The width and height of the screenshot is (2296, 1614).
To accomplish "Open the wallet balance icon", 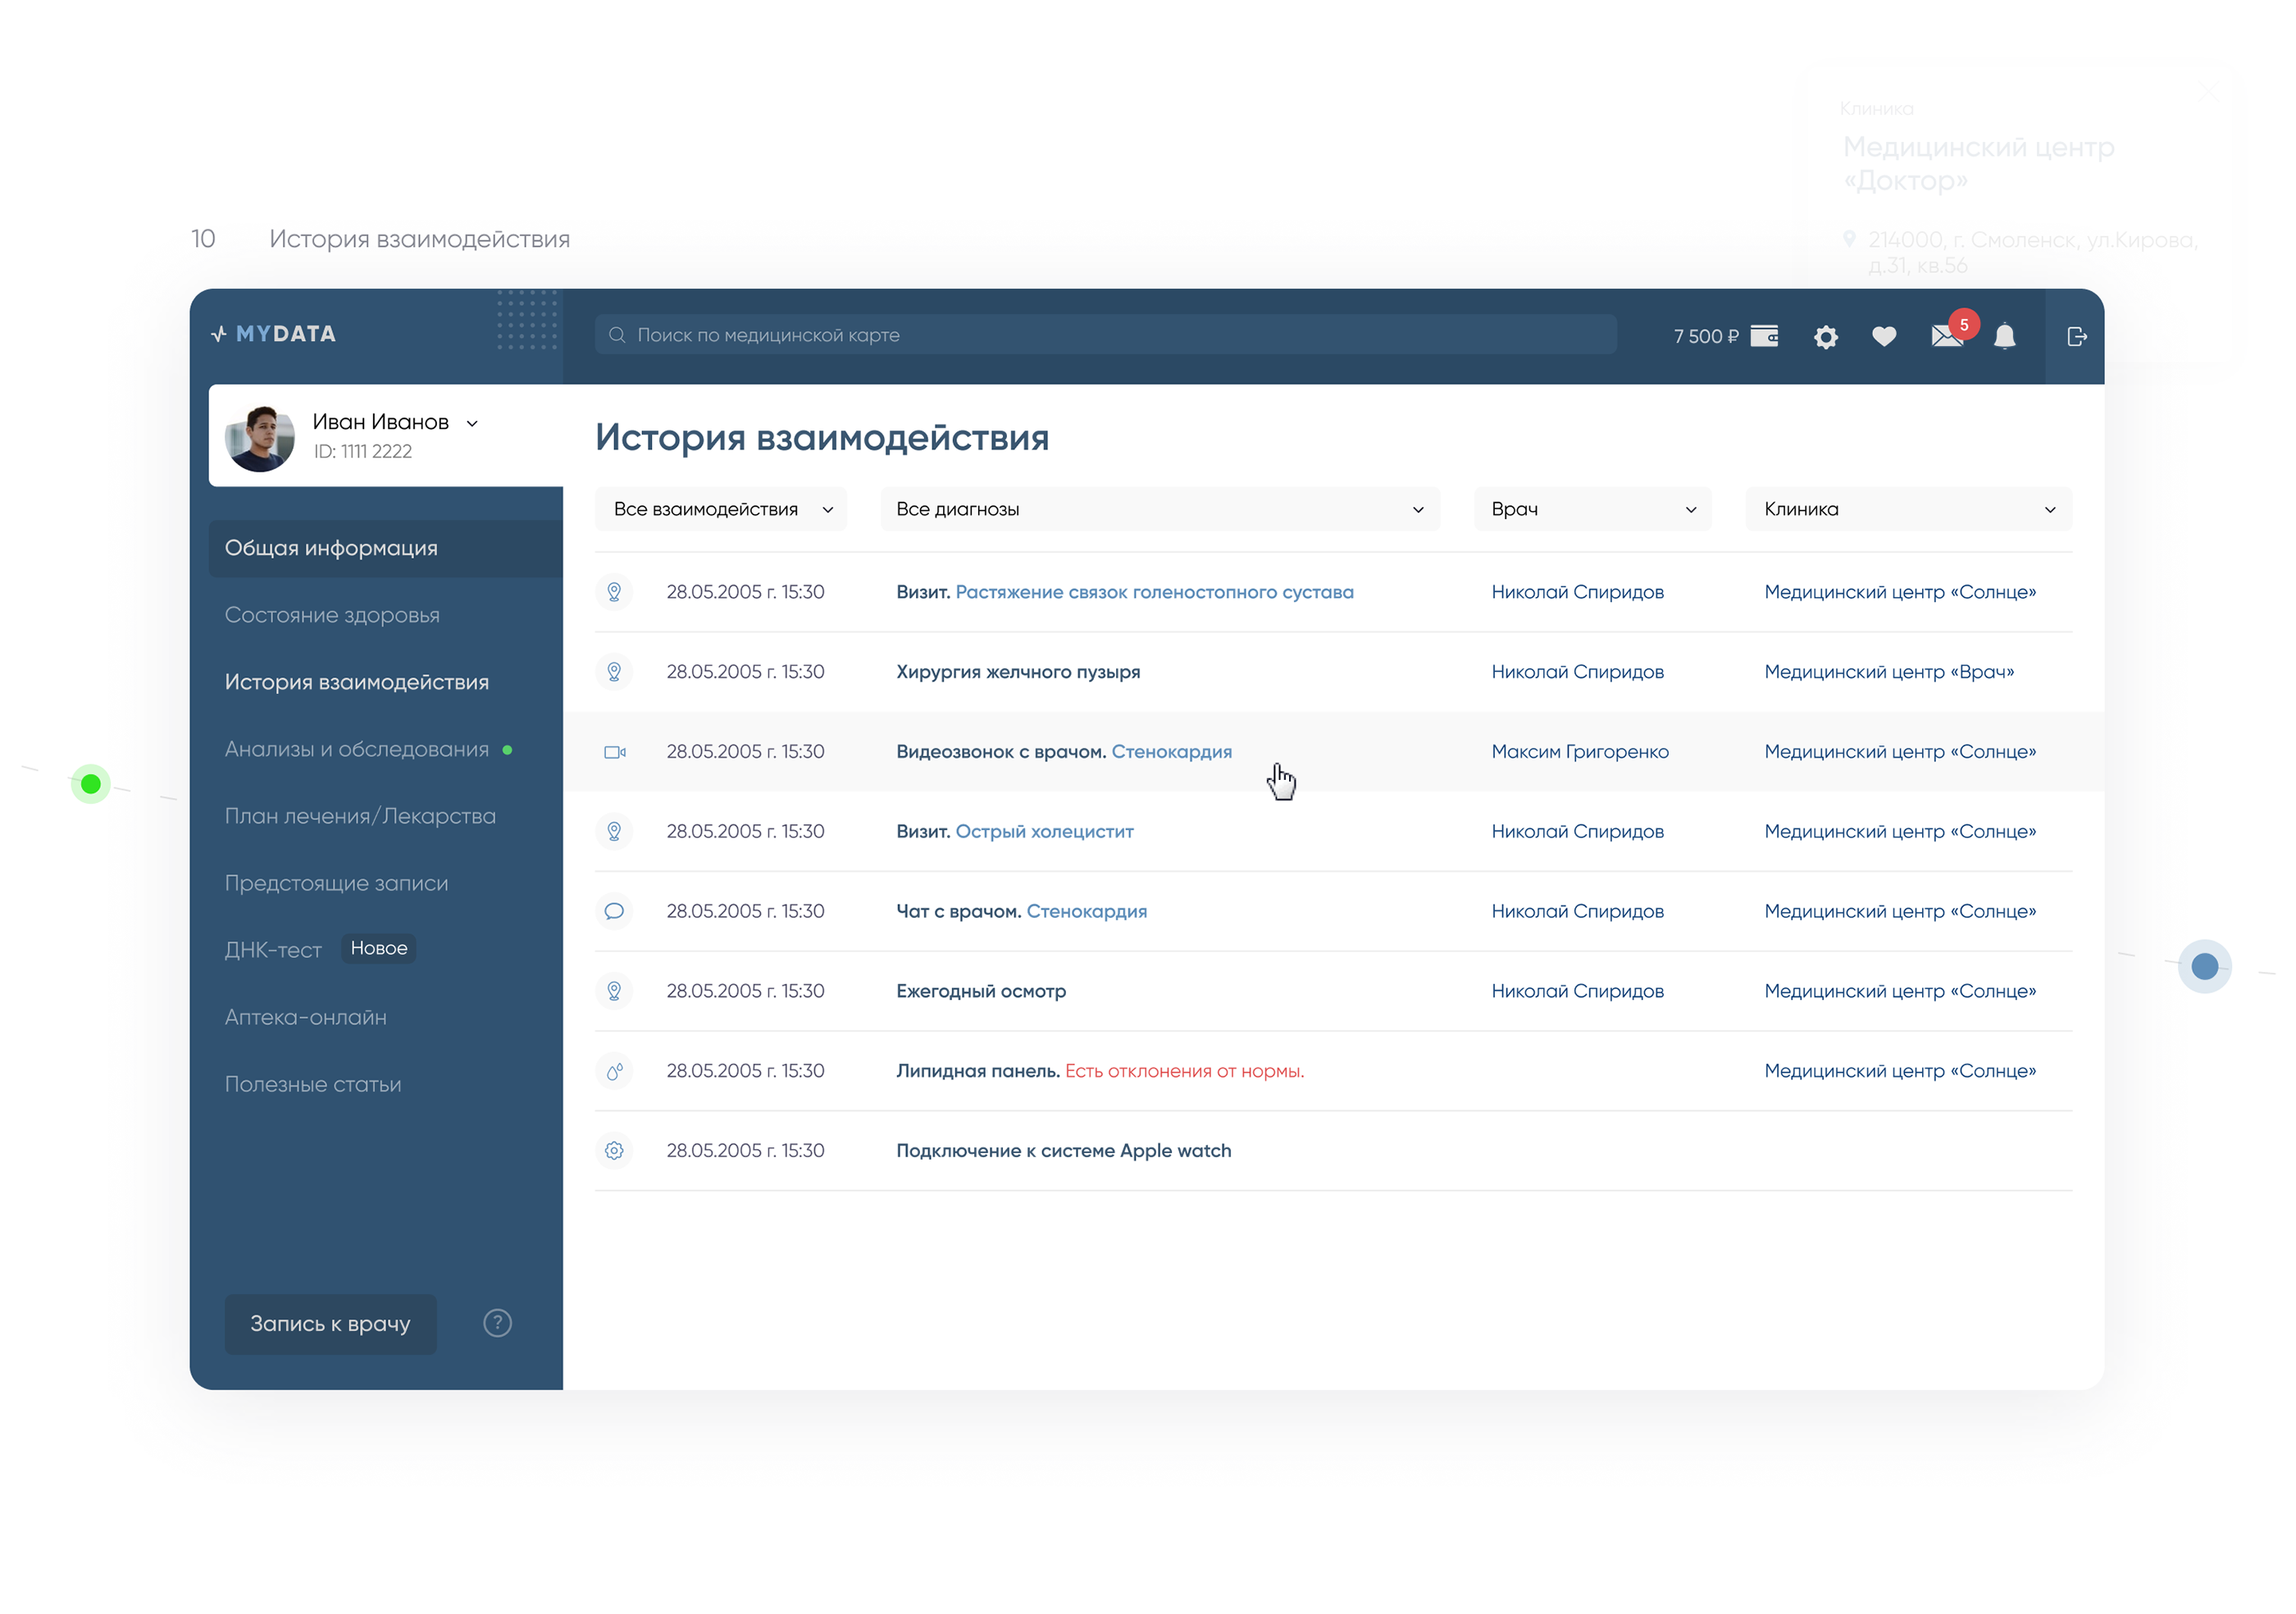I will coord(1764,336).
